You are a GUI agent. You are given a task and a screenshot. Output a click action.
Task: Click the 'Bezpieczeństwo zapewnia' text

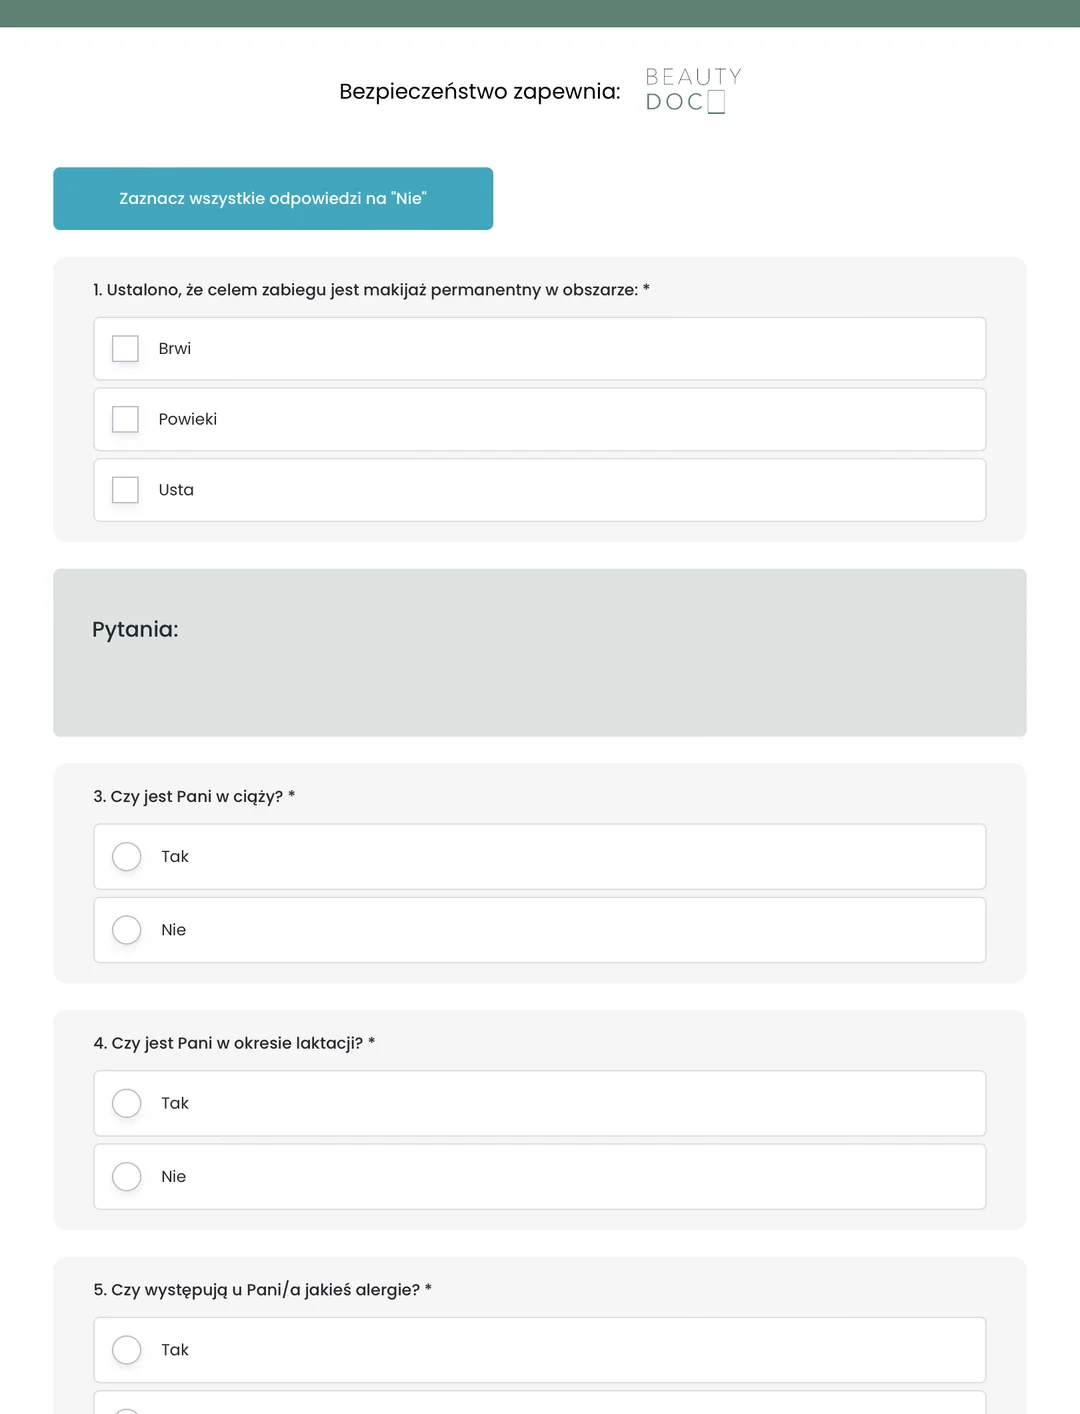(480, 91)
